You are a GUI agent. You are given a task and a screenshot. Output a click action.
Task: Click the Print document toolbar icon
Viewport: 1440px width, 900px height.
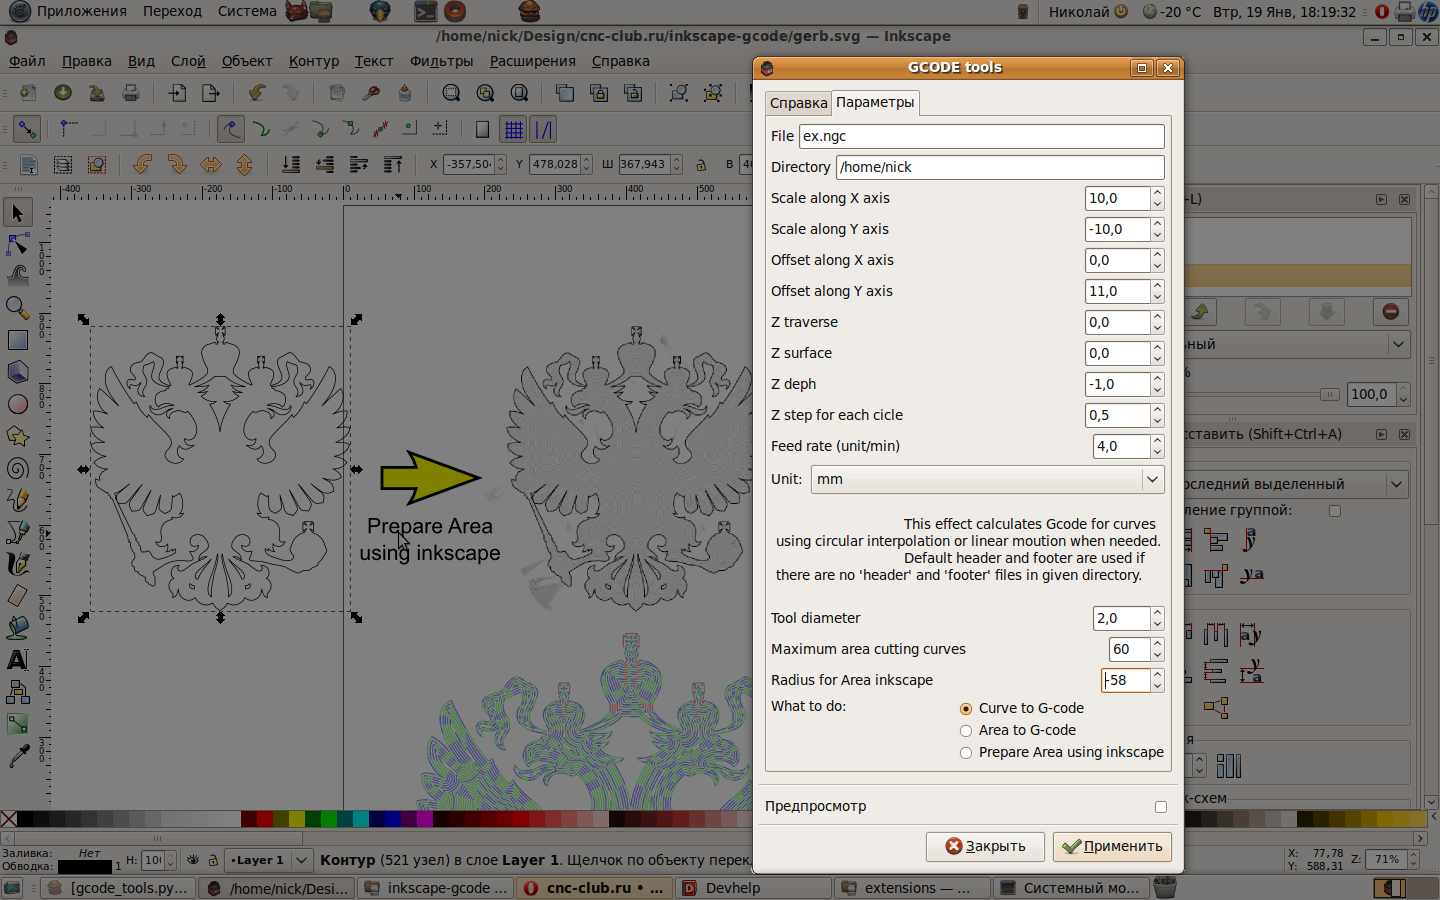(131, 93)
